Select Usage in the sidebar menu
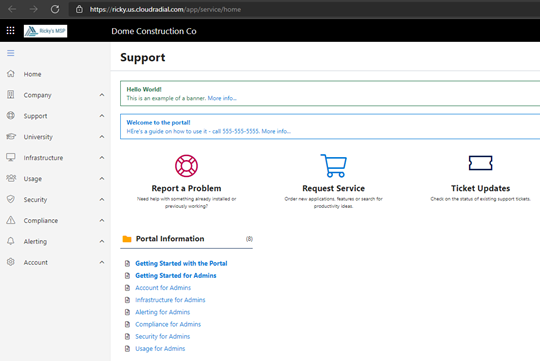Viewport: 540px width, 361px height. (33, 179)
